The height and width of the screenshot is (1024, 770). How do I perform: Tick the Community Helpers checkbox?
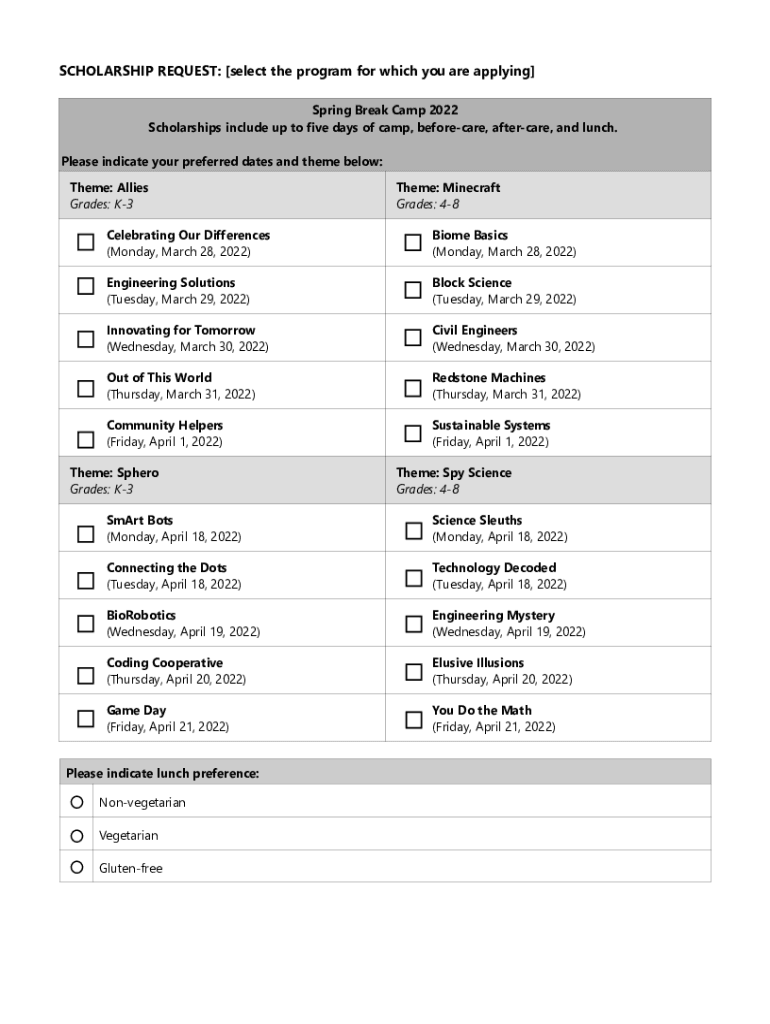[x=86, y=438]
